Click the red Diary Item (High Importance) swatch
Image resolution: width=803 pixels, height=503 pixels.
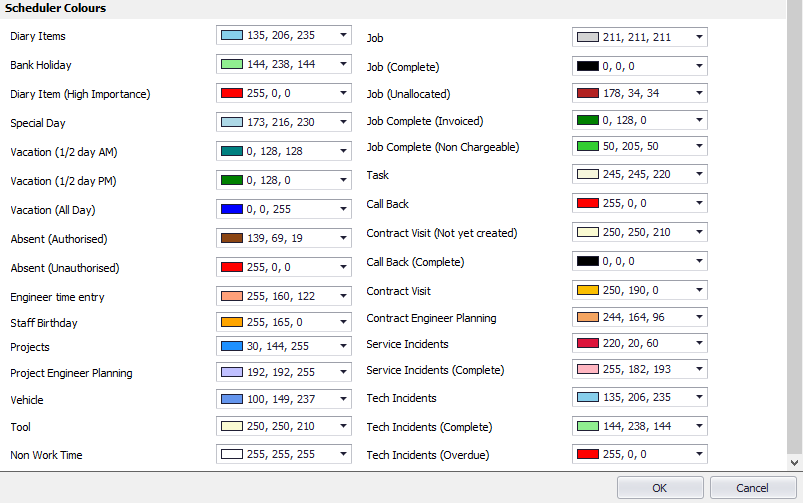231,94
